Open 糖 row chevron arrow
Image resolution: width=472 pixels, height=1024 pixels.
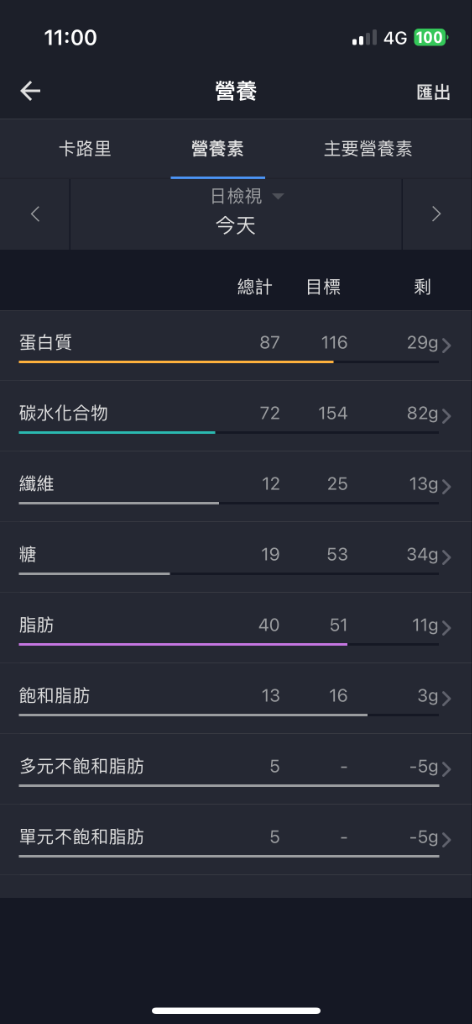pos(447,557)
